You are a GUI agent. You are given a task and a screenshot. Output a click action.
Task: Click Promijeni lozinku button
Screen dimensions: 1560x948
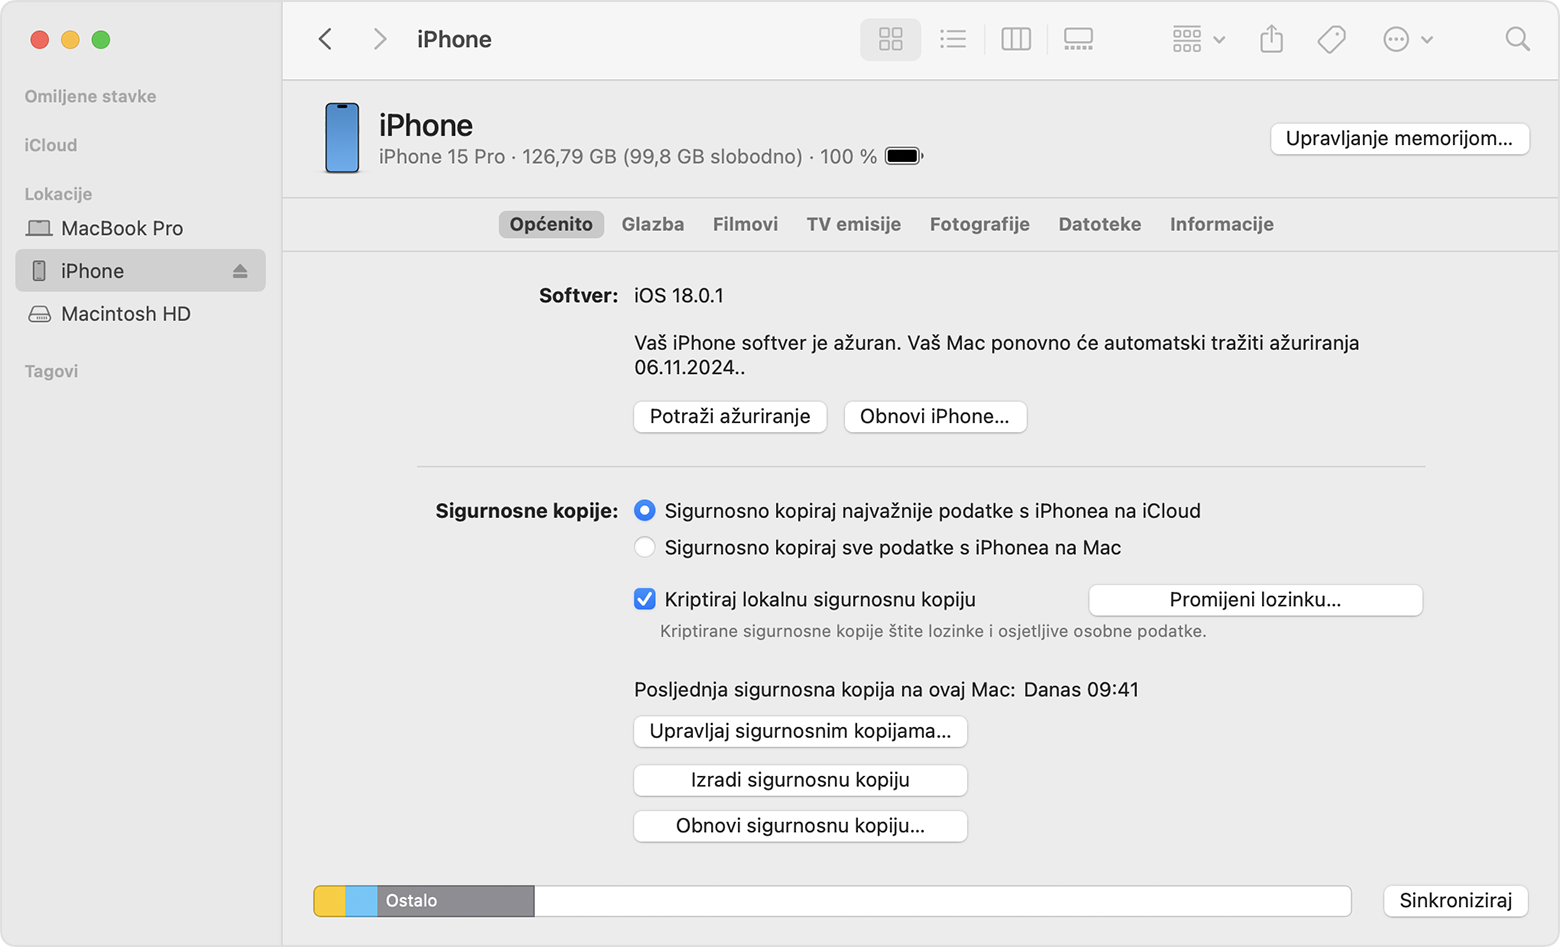click(1255, 600)
